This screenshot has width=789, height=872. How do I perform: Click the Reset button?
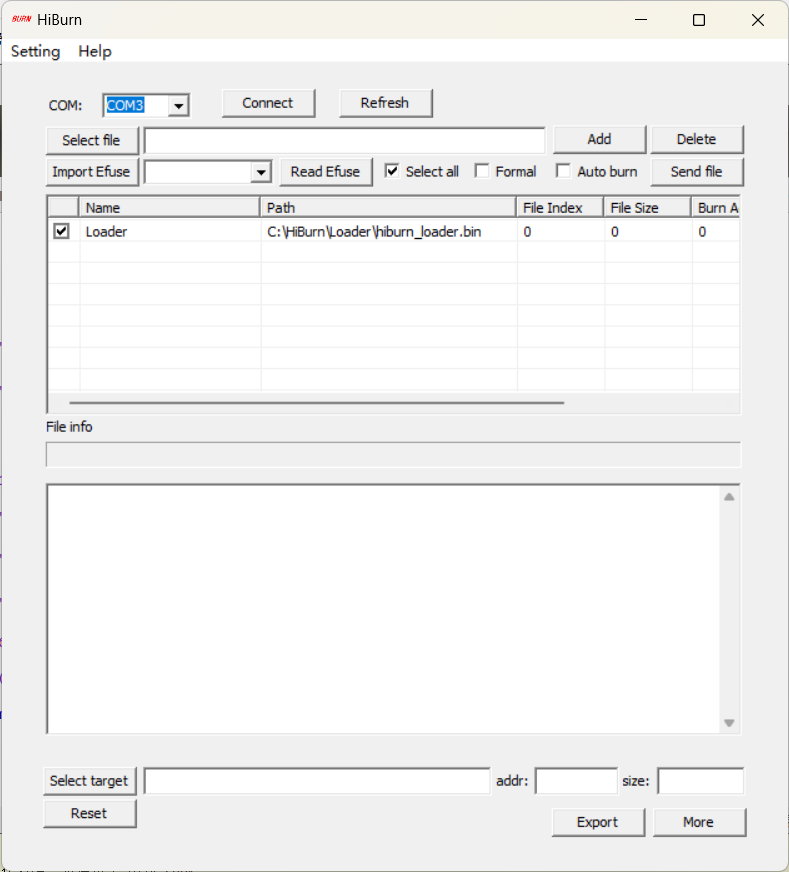90,814
